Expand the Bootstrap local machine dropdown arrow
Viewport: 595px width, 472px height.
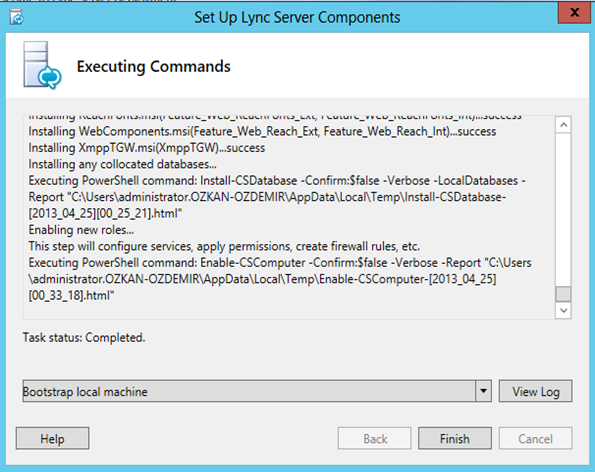pyautogui.click(x=483, y=391)
